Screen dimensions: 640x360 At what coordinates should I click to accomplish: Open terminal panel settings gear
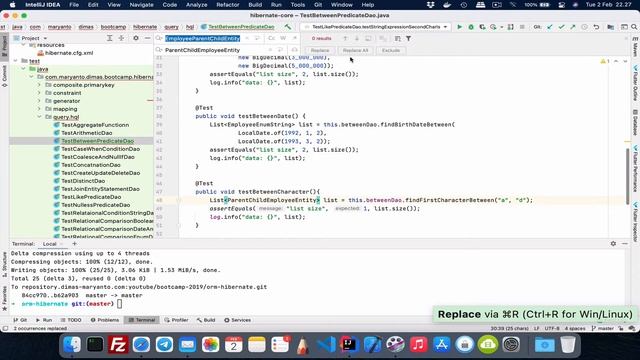point(613,244)
